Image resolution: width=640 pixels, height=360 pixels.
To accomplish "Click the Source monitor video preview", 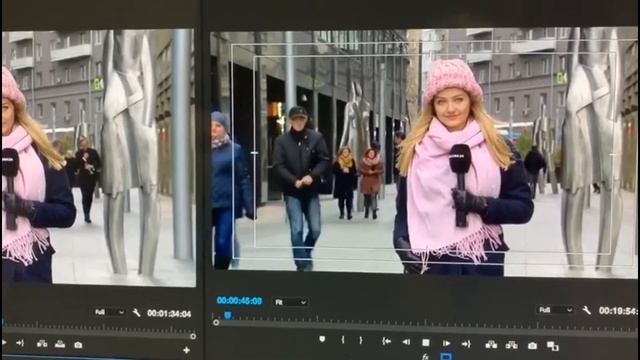I will point(98,157).
